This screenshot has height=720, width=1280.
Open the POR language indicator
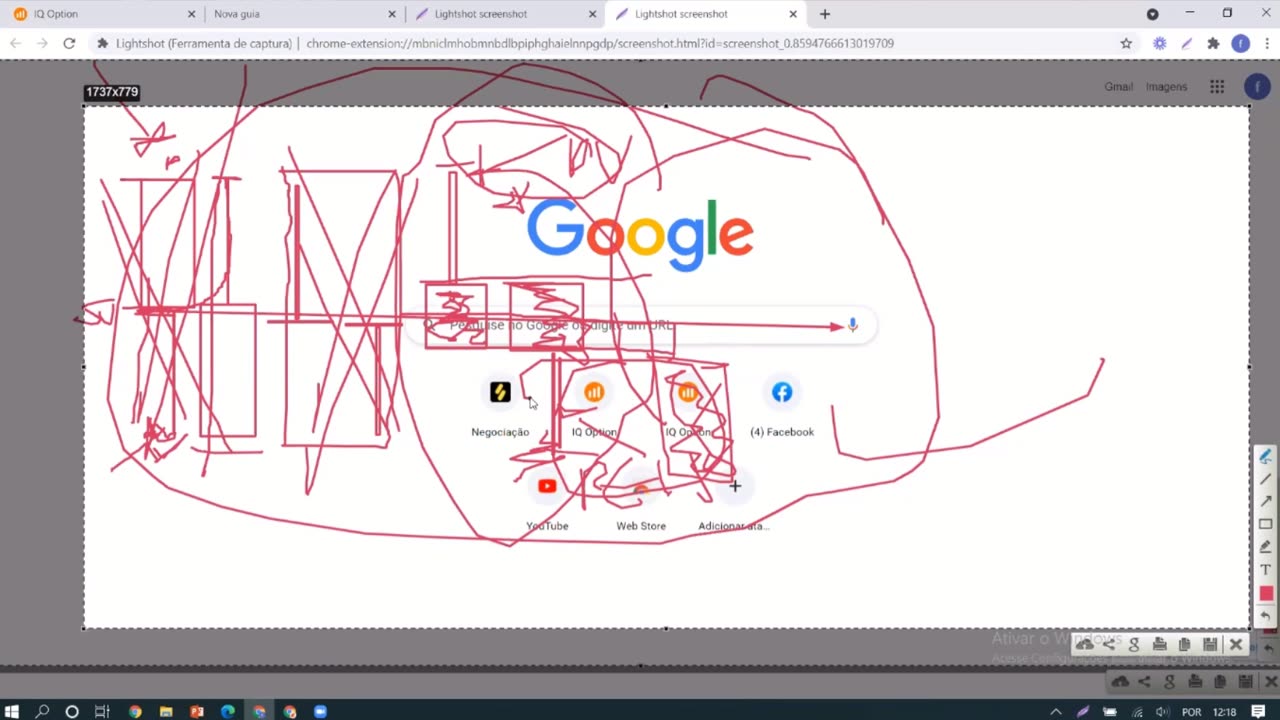tap(1191, 712)
